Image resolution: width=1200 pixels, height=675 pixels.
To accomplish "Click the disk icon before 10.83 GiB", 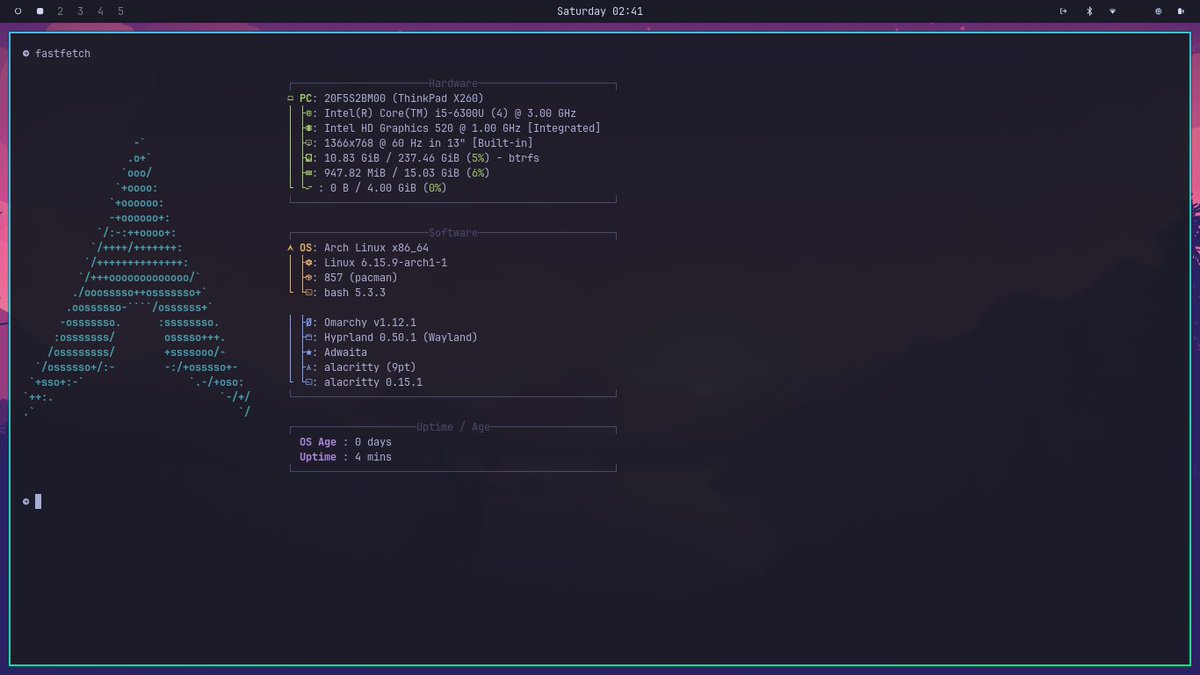I will 309,158.
